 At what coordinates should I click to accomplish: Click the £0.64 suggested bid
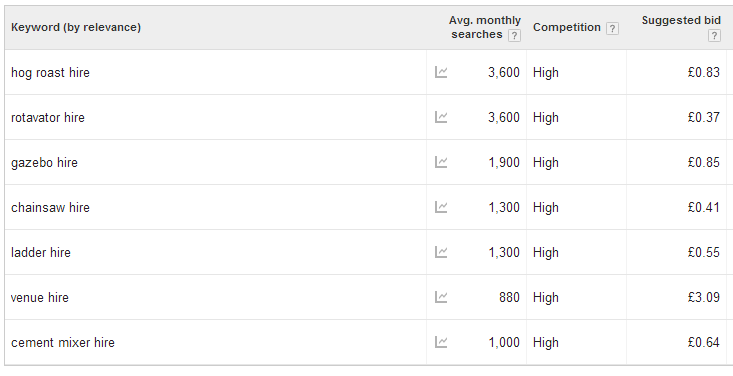coord(704,342)
